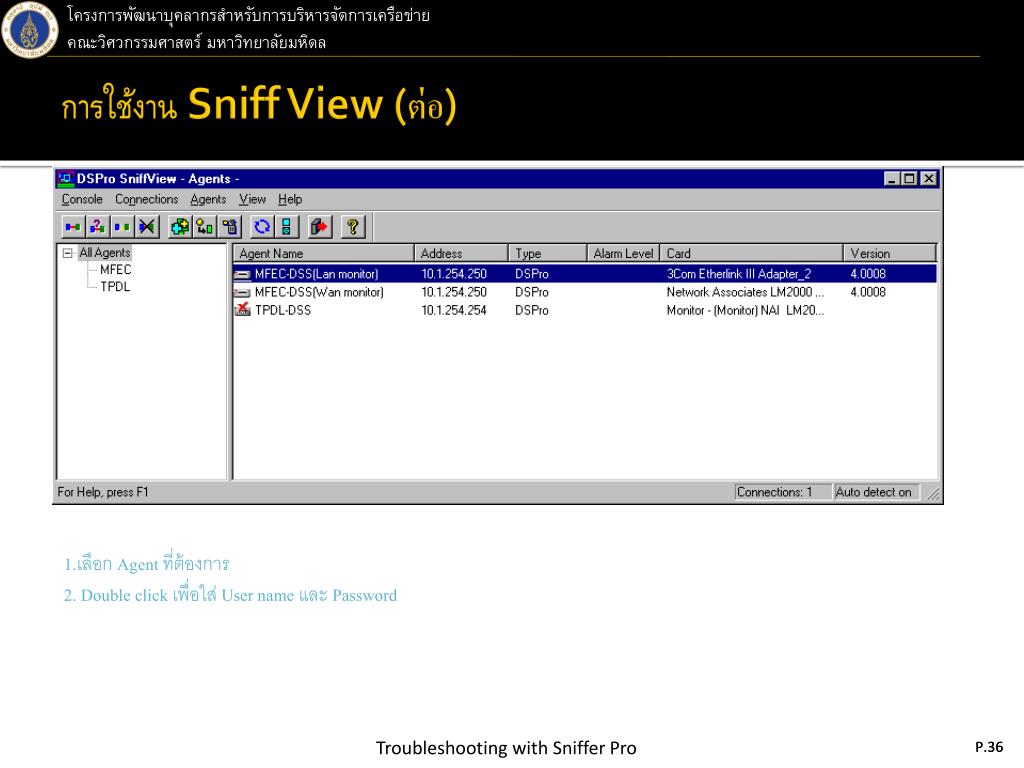This screenshot has width=1024, height=768.
Task: Click version 4.0008 in the Wan monitor row
Action: point(868,292)
